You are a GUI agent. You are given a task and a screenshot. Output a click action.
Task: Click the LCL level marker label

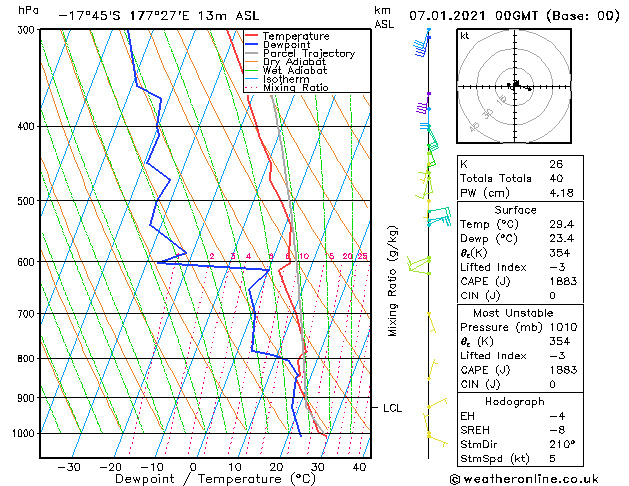[x=392, y=408]
